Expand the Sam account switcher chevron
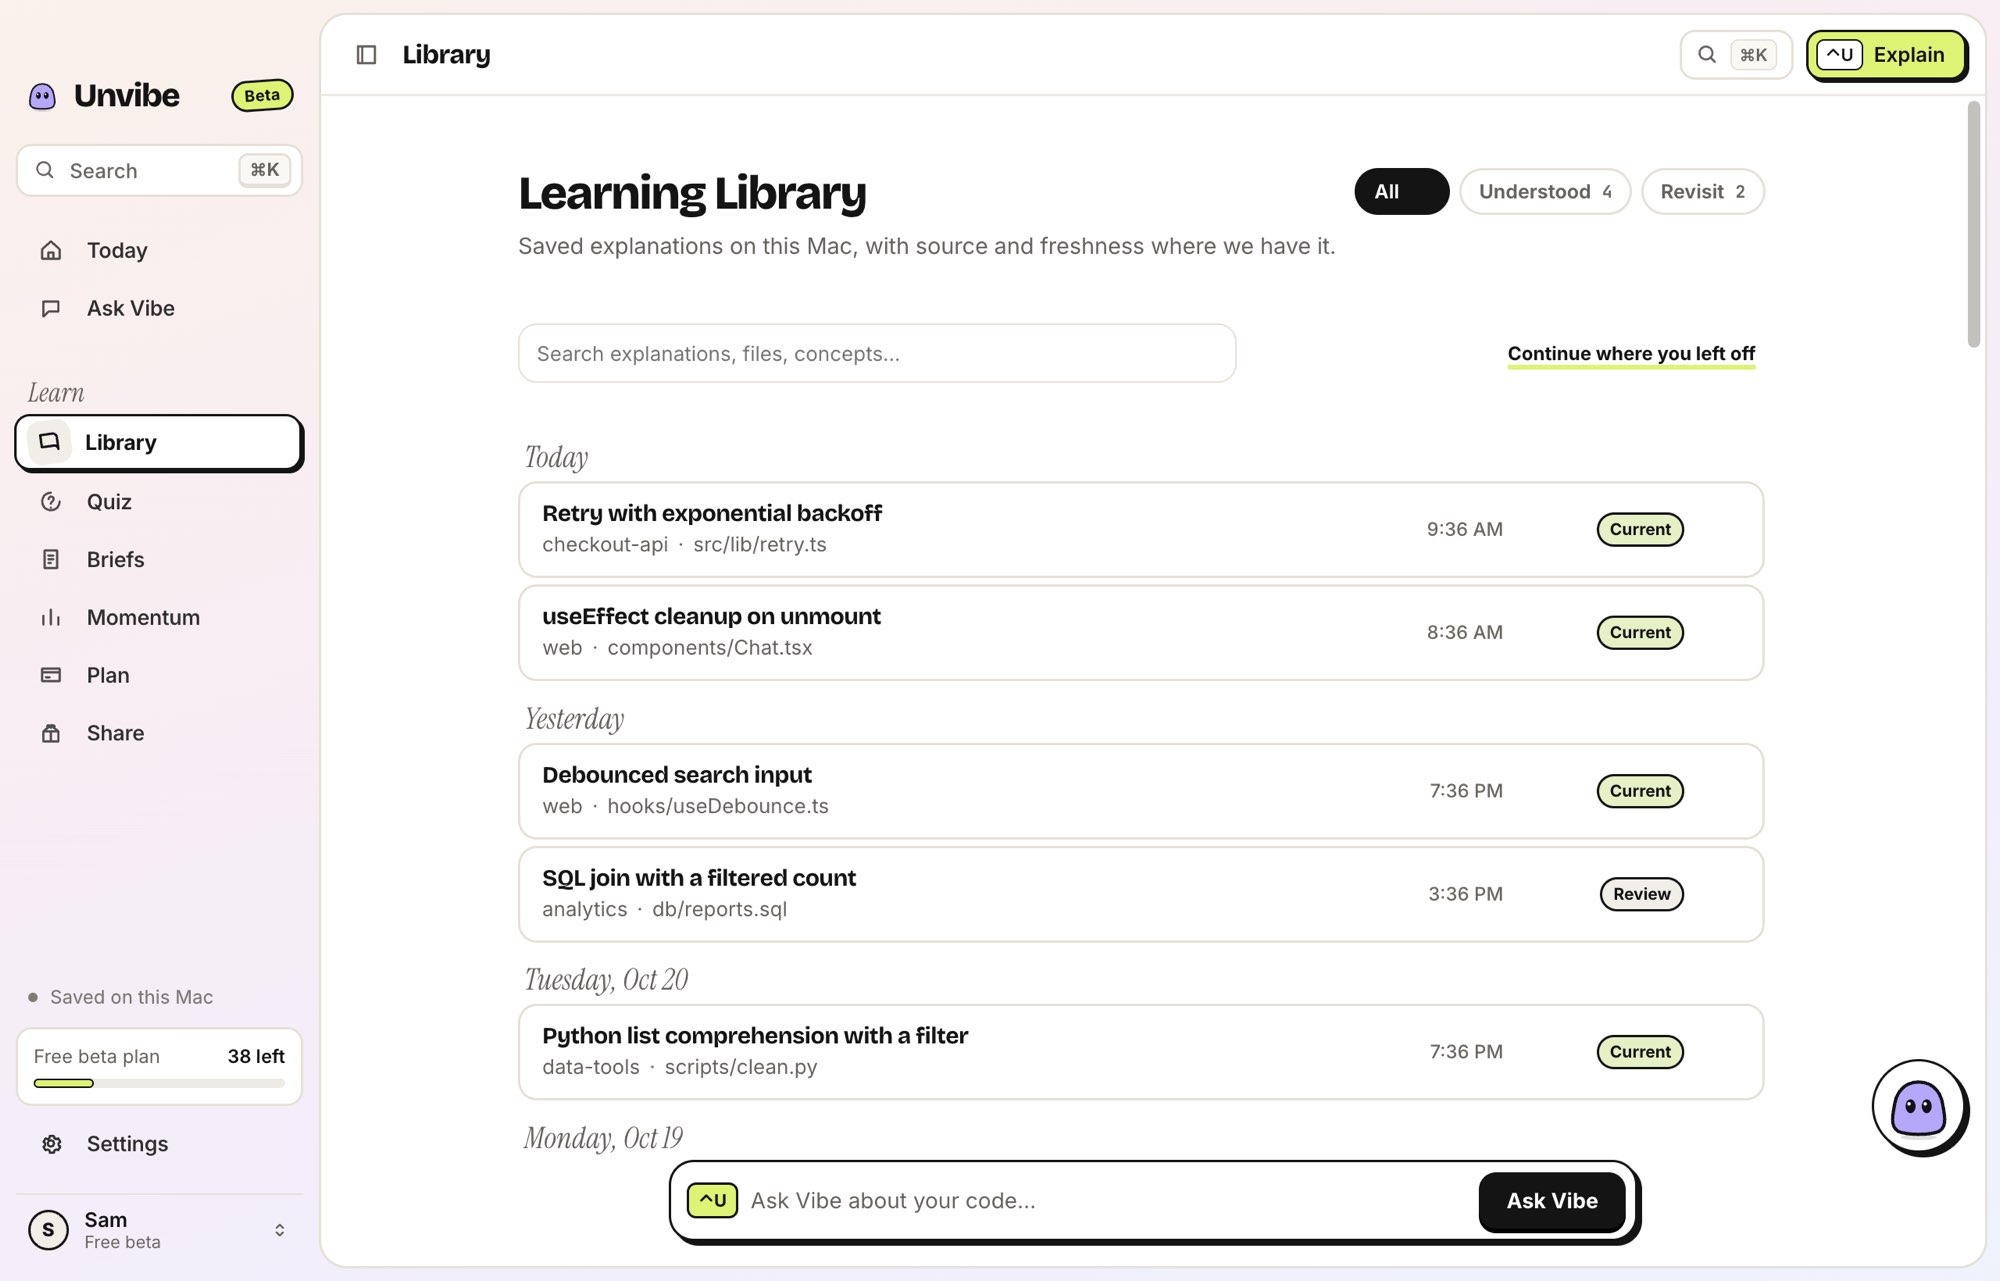This screenshot has height=1281, width=2000. (x=279, y=1230)
